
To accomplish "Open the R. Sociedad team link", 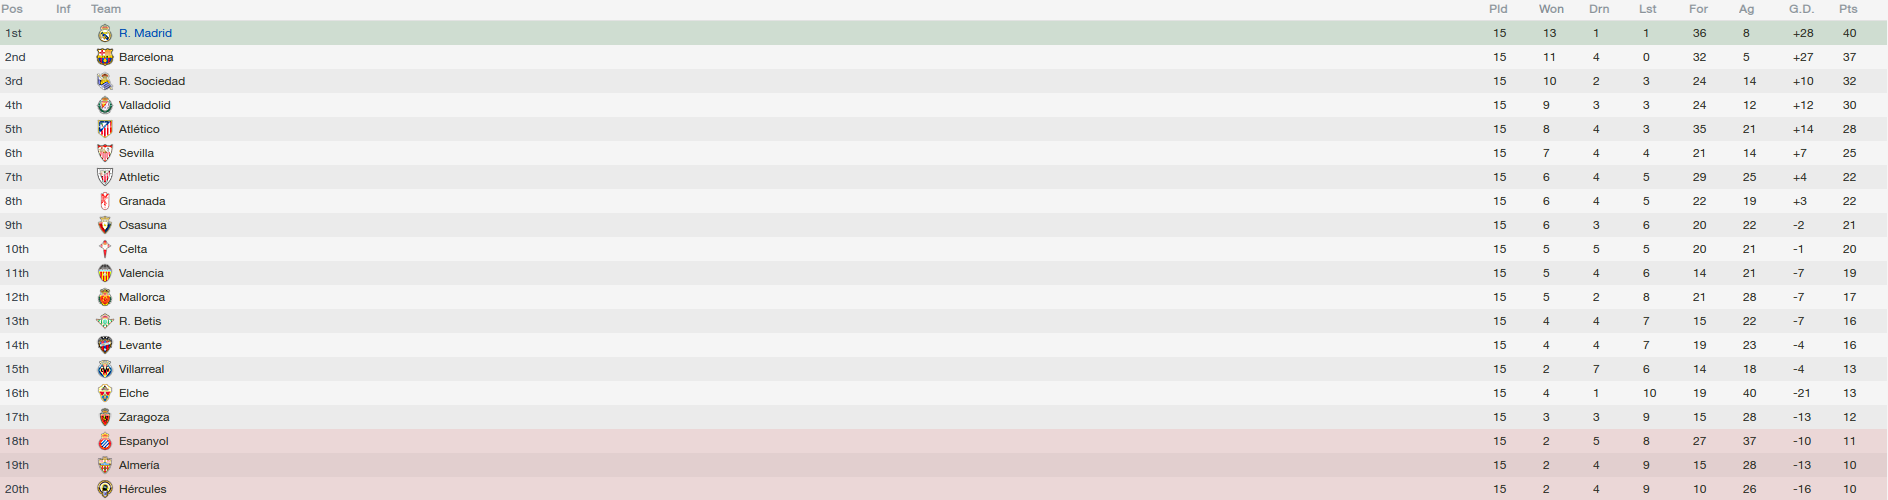I will click(152, 81).
